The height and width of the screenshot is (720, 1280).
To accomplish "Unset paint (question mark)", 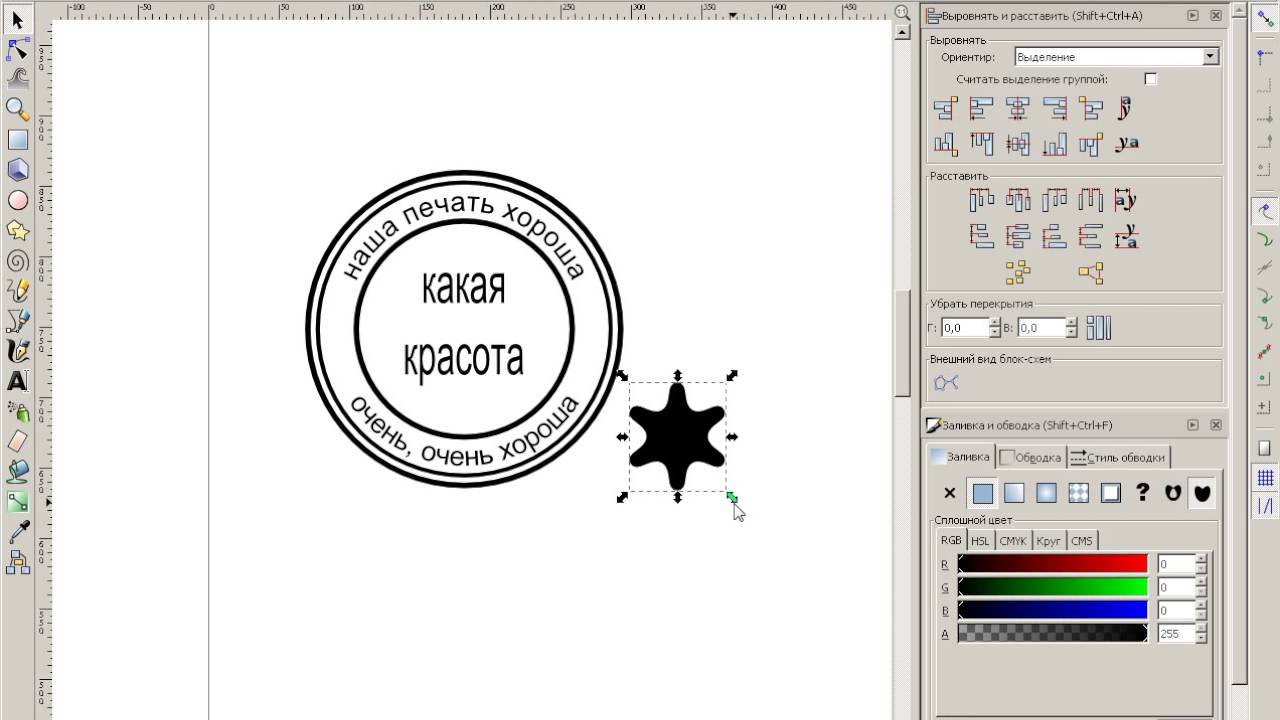I will pyautogui.click(x=1142, y=493).
